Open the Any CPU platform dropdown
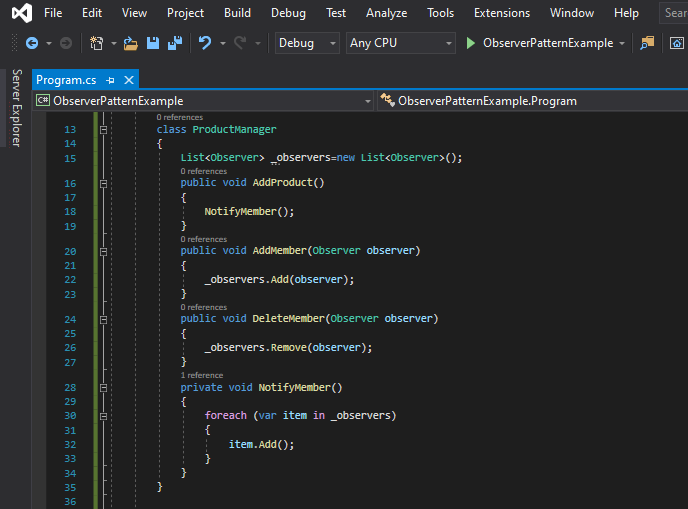Screen dimensions: 688x509 point(401,43)
